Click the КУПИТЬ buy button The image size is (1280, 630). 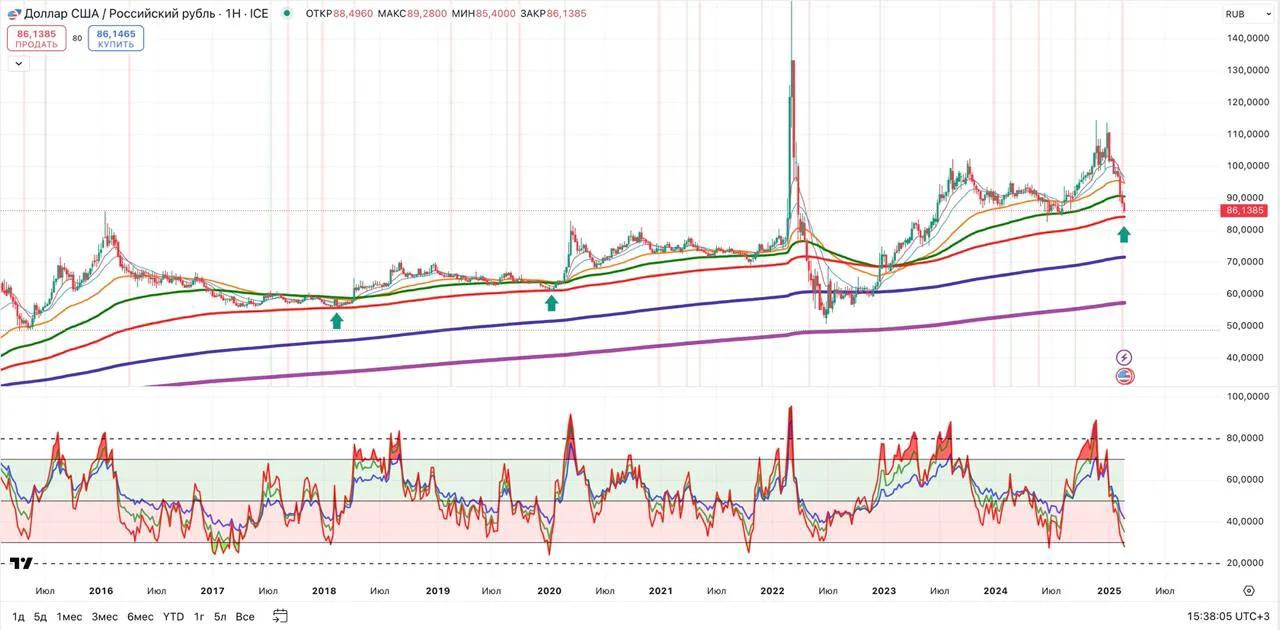116,39
